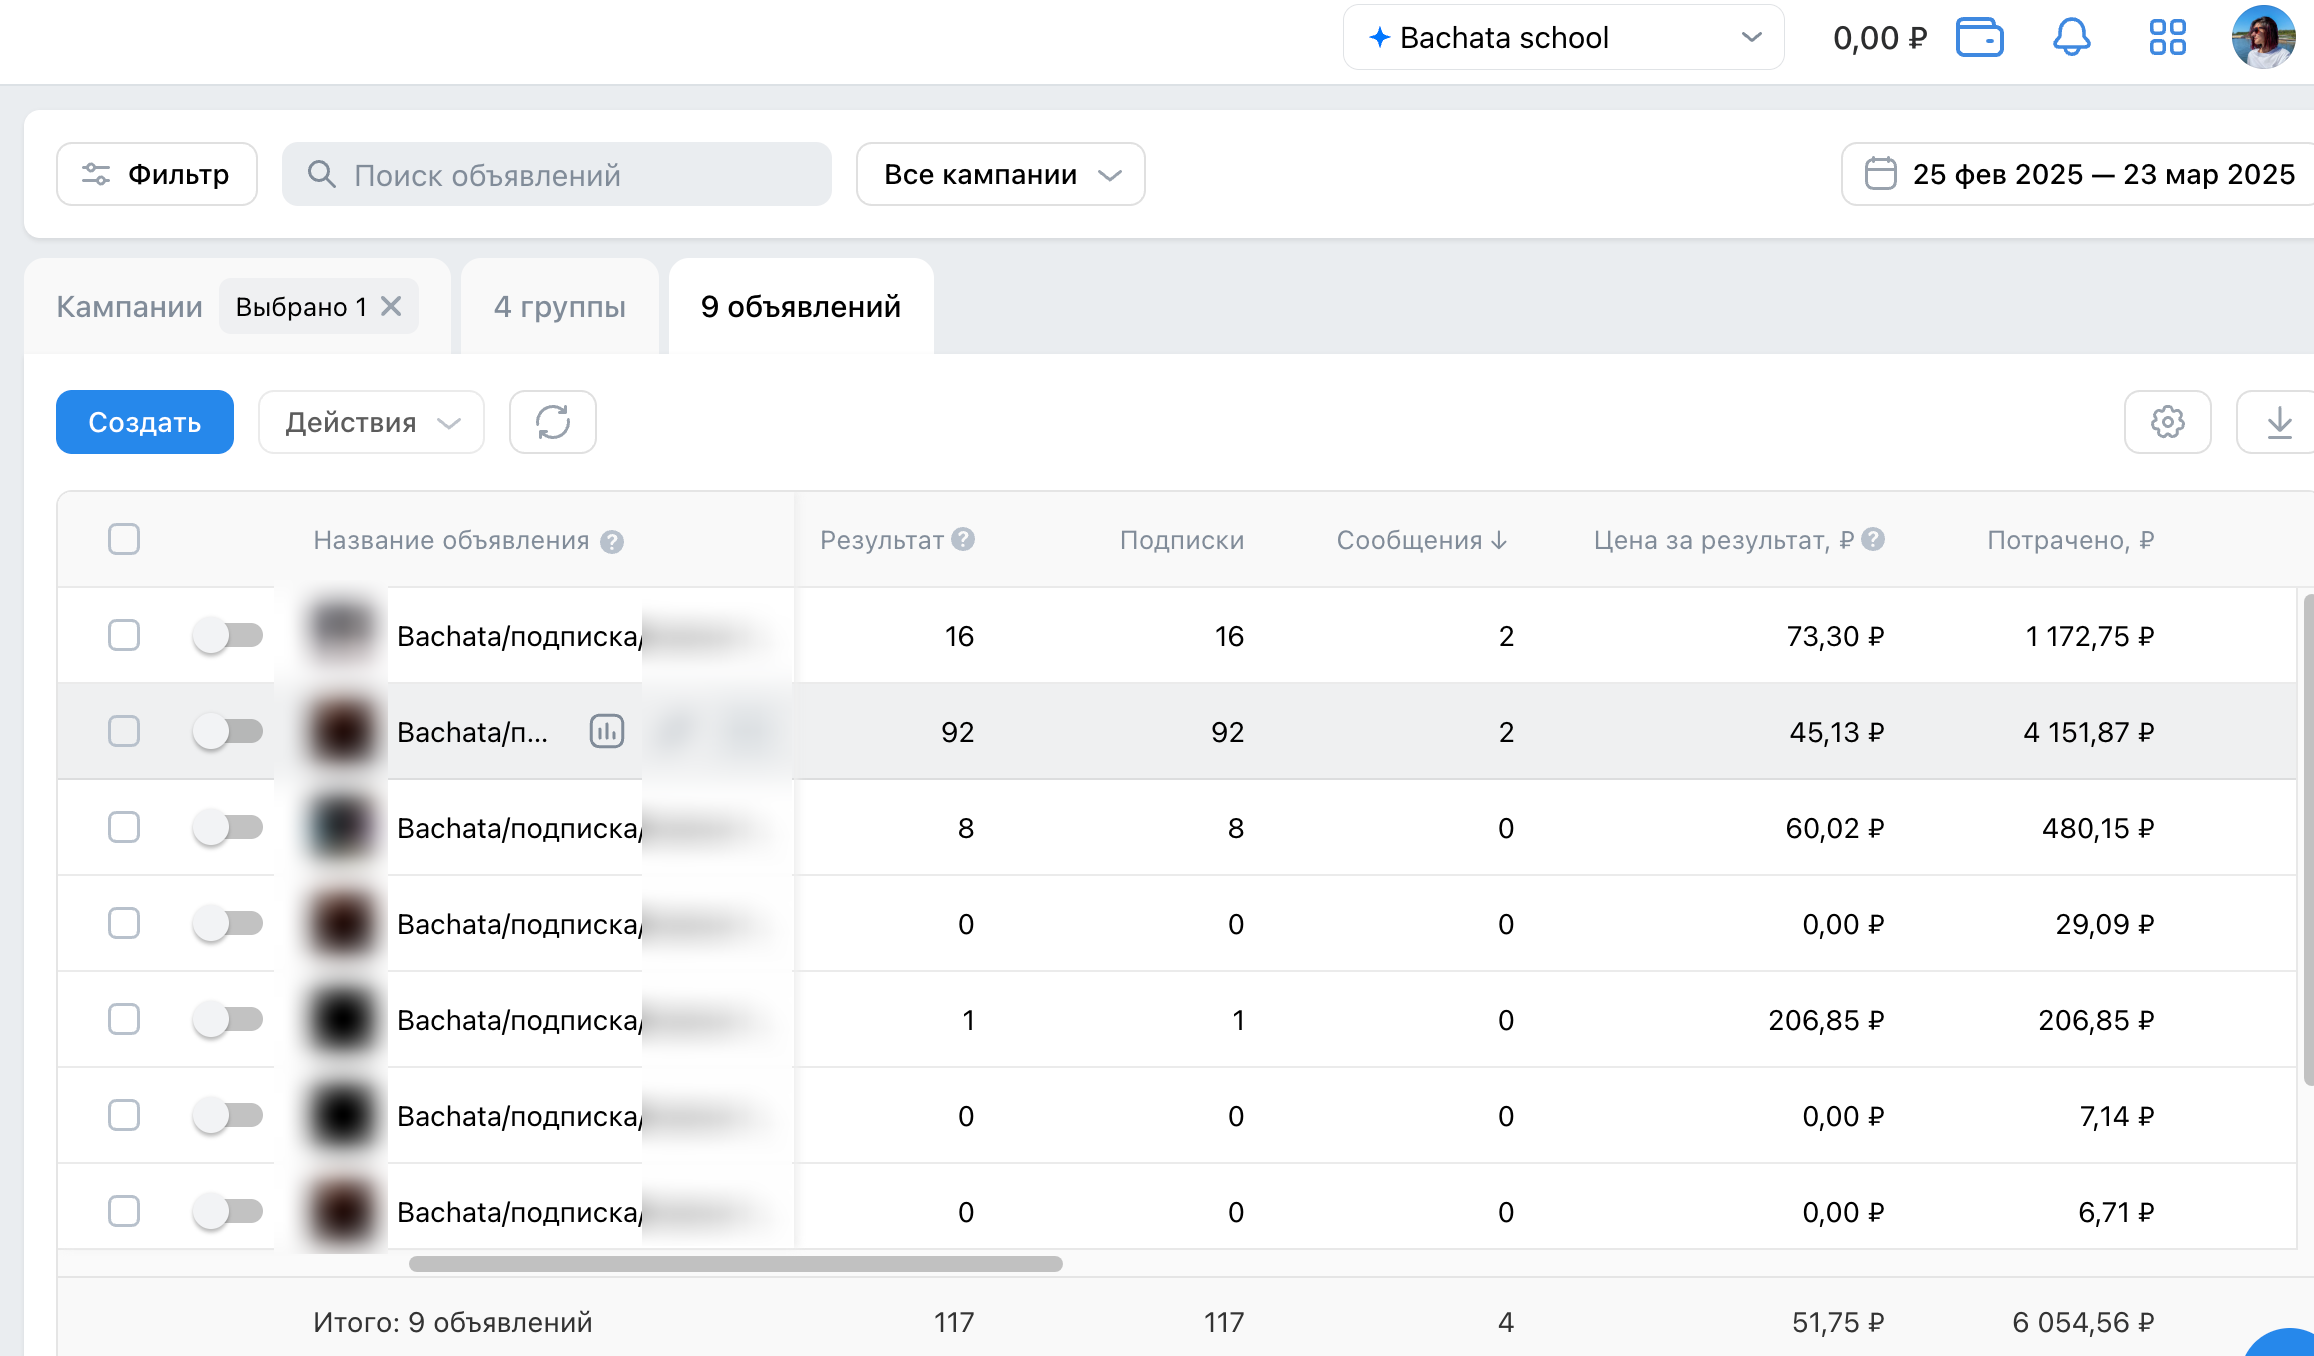Open the notifications bell
2314x1356 pixels.
pyautogui.click(x=2071, y=38)
